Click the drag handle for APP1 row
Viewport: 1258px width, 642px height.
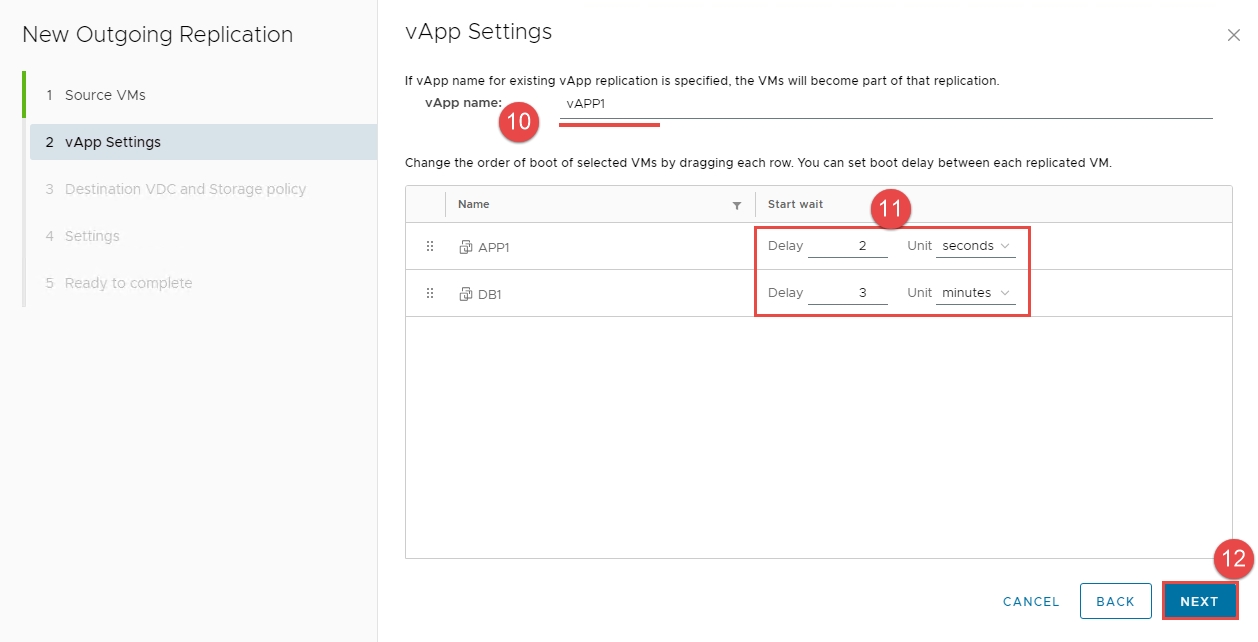coord(430,246)
